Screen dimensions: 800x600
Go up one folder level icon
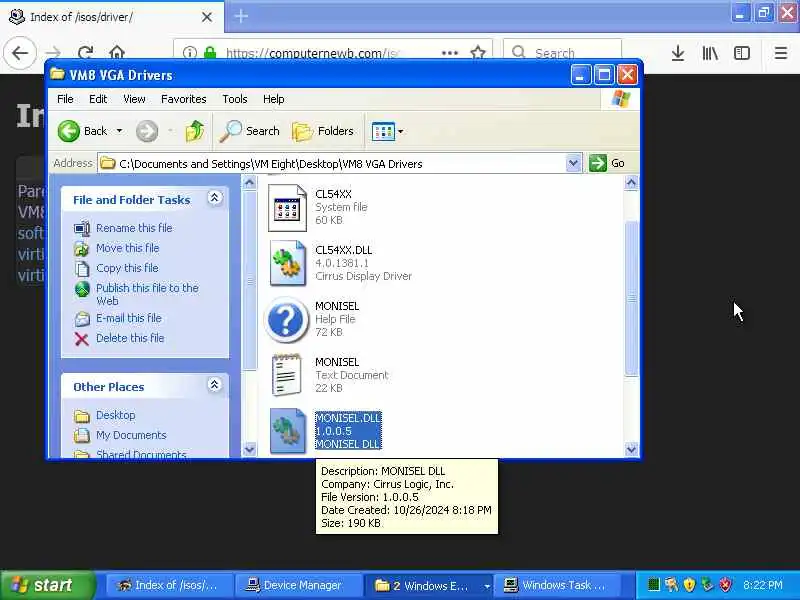pos(194,131)
